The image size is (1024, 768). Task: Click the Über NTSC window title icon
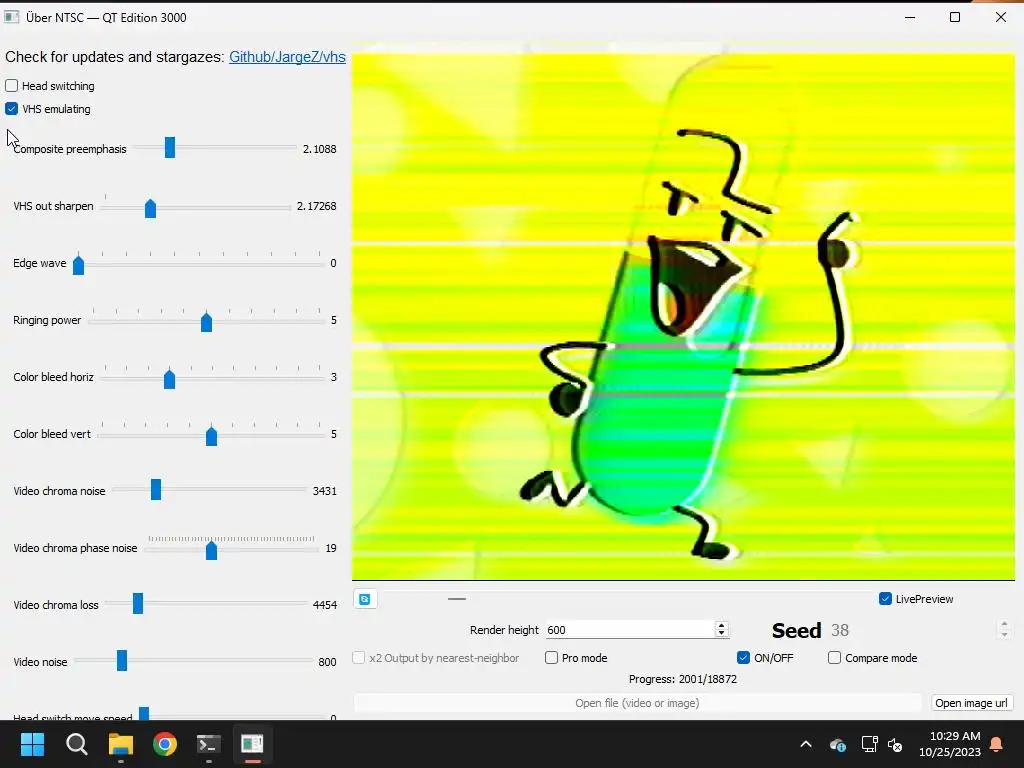(x=11, y=17)
